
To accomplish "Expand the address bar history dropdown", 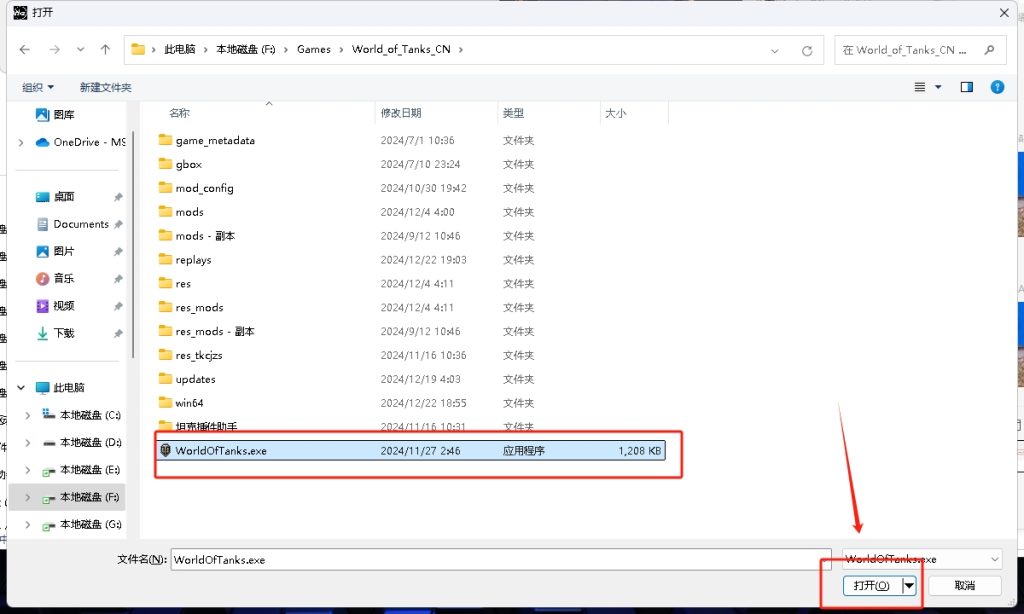I will pyautogui.click(x=775, y=50).
